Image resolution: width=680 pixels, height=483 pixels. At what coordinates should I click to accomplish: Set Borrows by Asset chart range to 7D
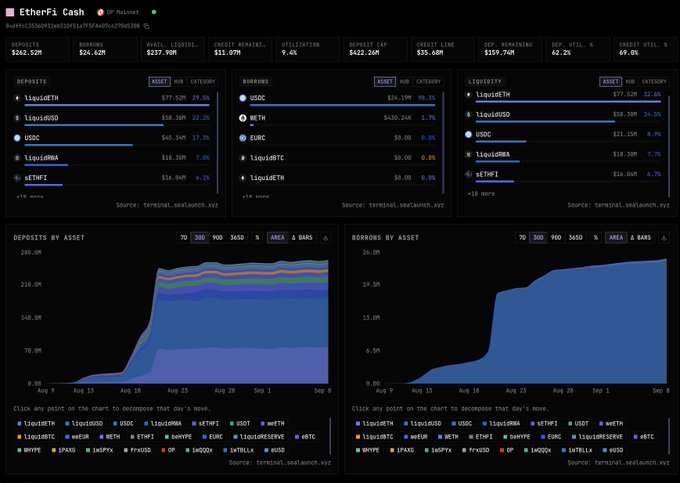[522, 238]
